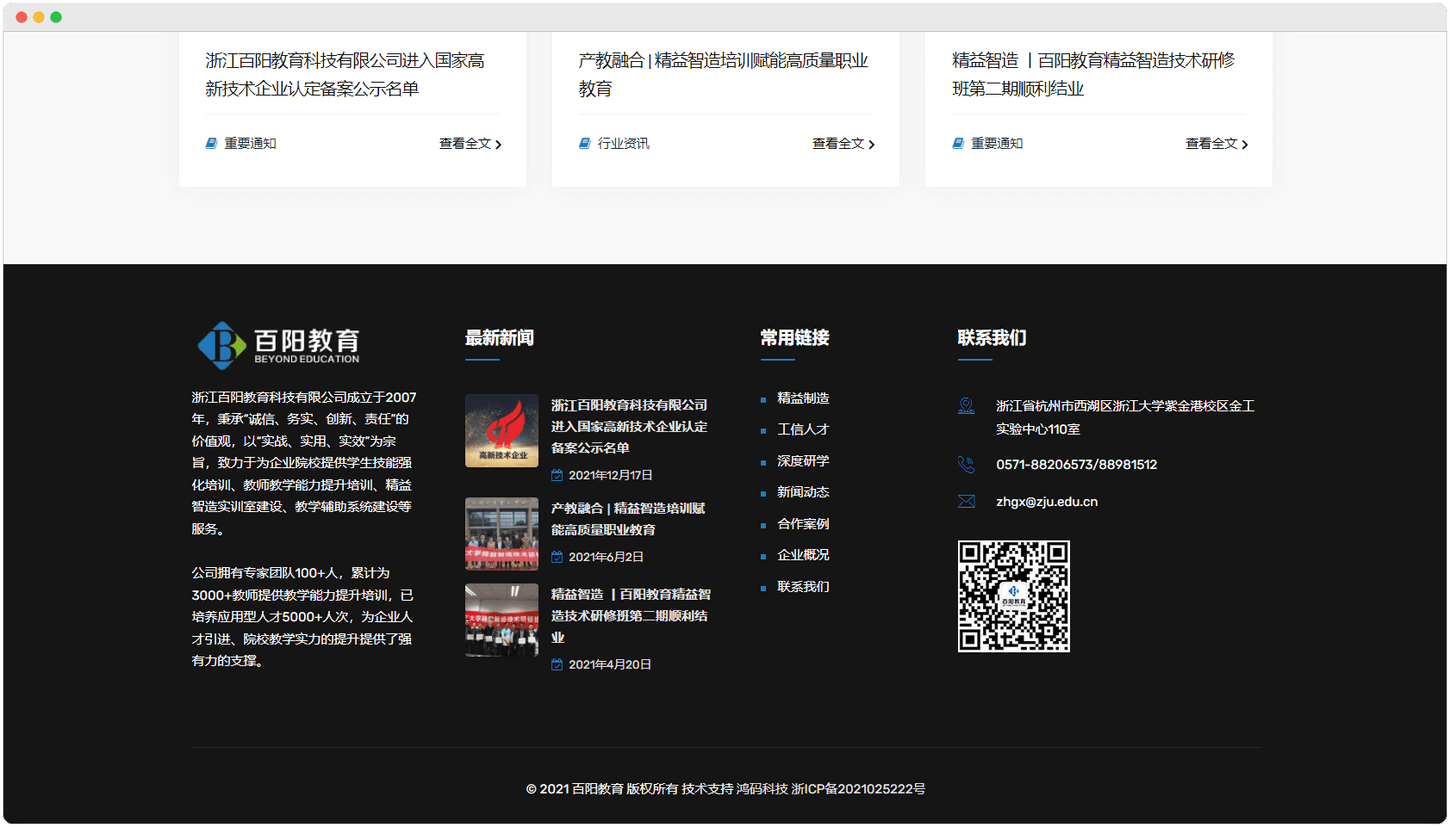Click the green macOS maximize button
Image resolution: width=1450 pixels, height=827 pixels.
(56, 17)
